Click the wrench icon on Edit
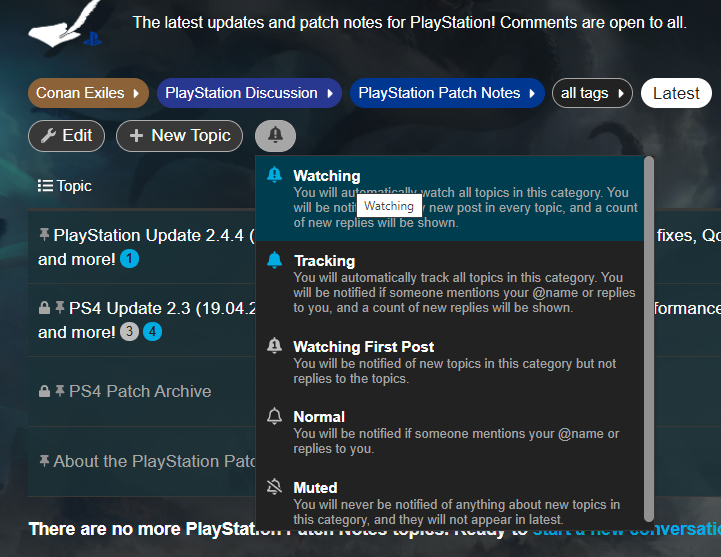The height and width of the screenshot is (557, 721). [48, 136]
